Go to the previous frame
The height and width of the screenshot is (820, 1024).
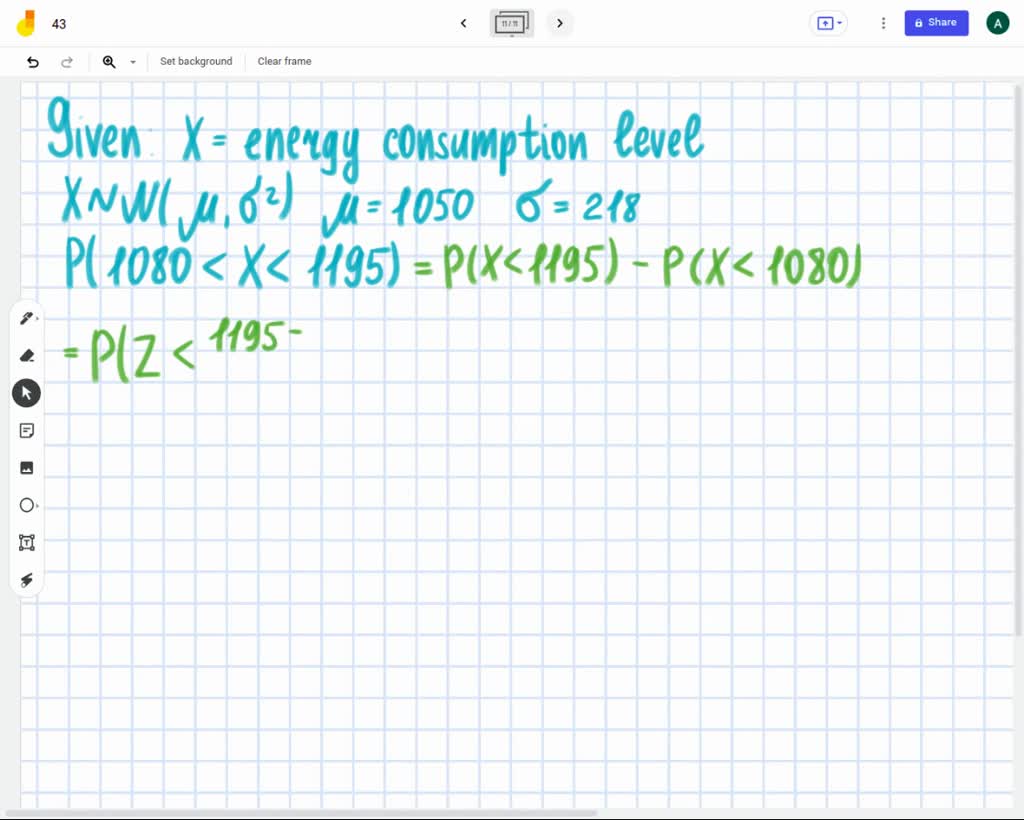click(x=463, y=23)
